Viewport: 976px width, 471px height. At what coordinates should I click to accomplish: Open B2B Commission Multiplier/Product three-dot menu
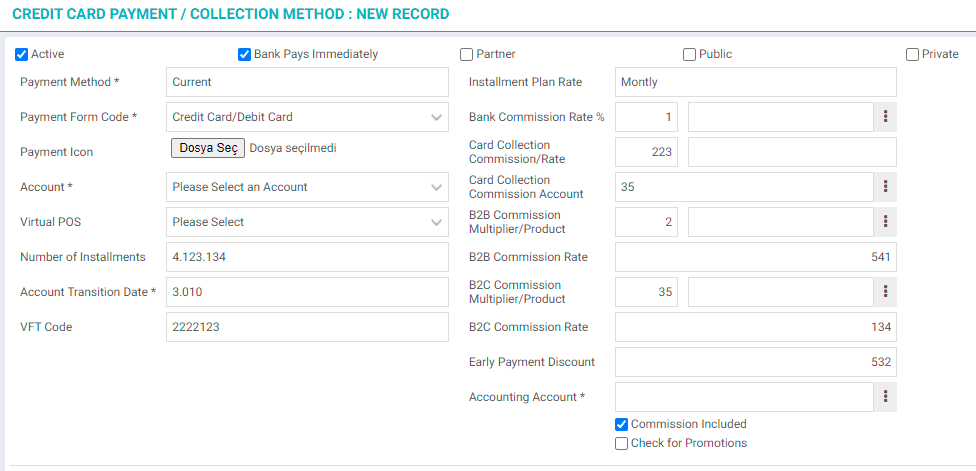coord(885,222)
